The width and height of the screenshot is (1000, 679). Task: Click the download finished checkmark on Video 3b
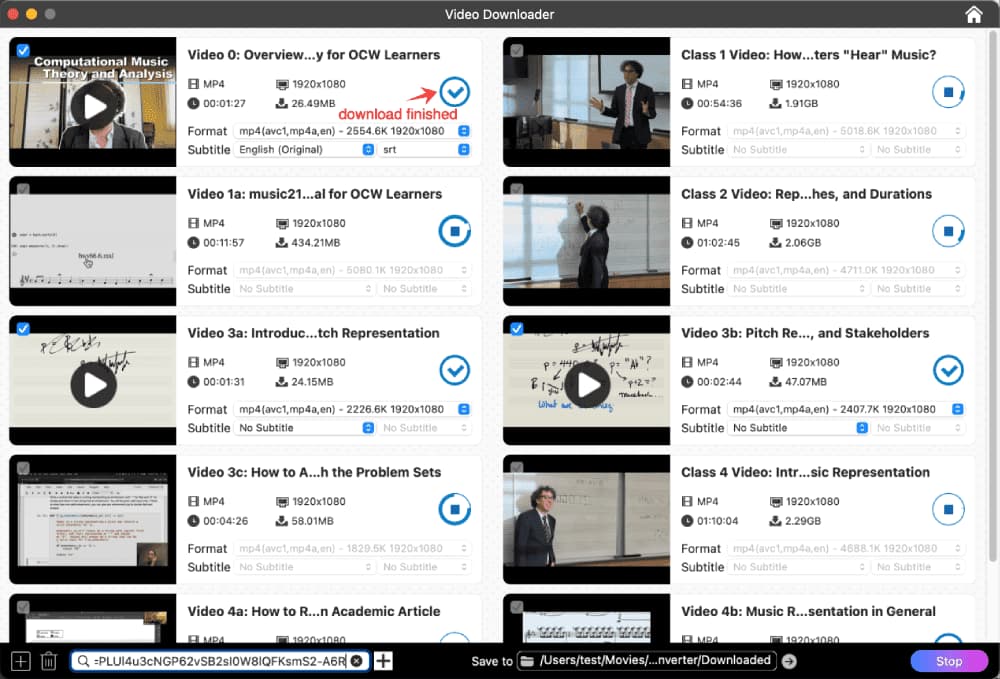pyautogui.click(x=948, y=370)
